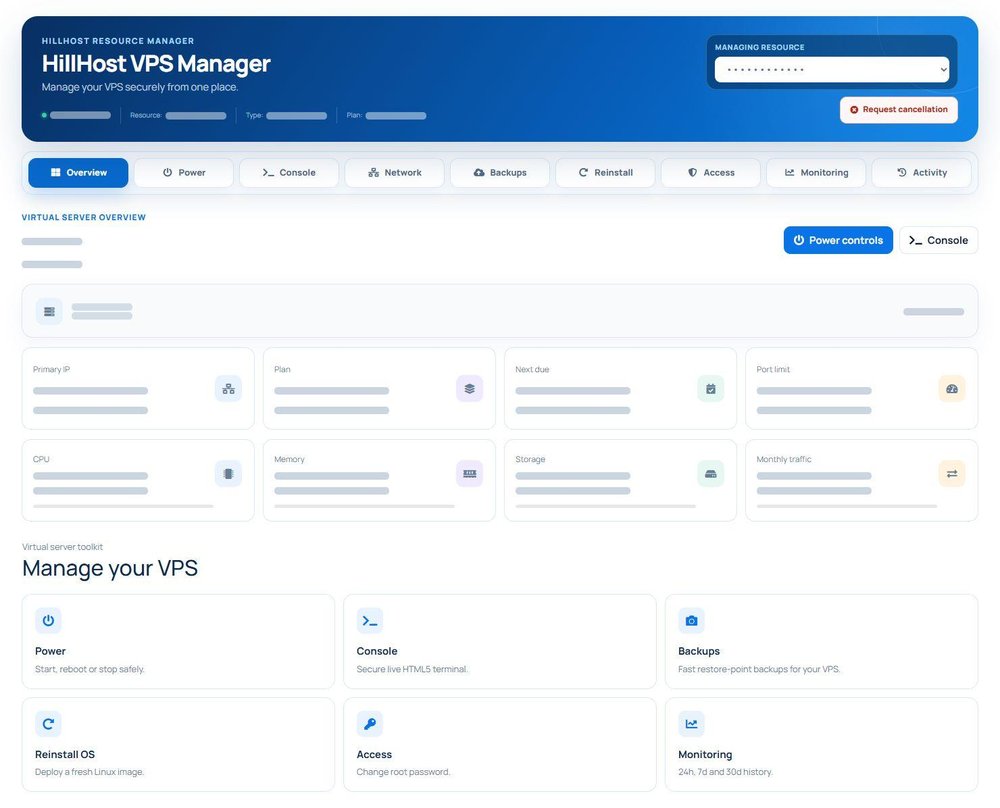This screenshot has width=1000, height=808.
Task: Click the Backups camera card icon
Action: [691, 621]
